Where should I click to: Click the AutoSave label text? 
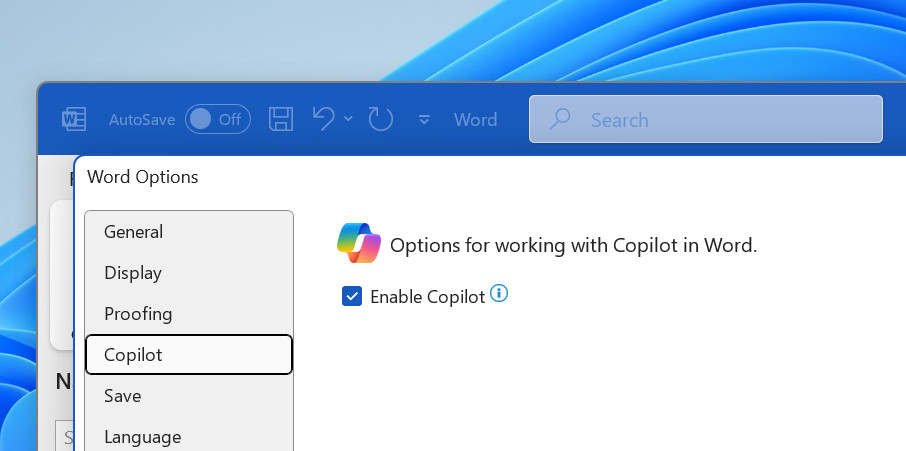click(x=142, y=120)
